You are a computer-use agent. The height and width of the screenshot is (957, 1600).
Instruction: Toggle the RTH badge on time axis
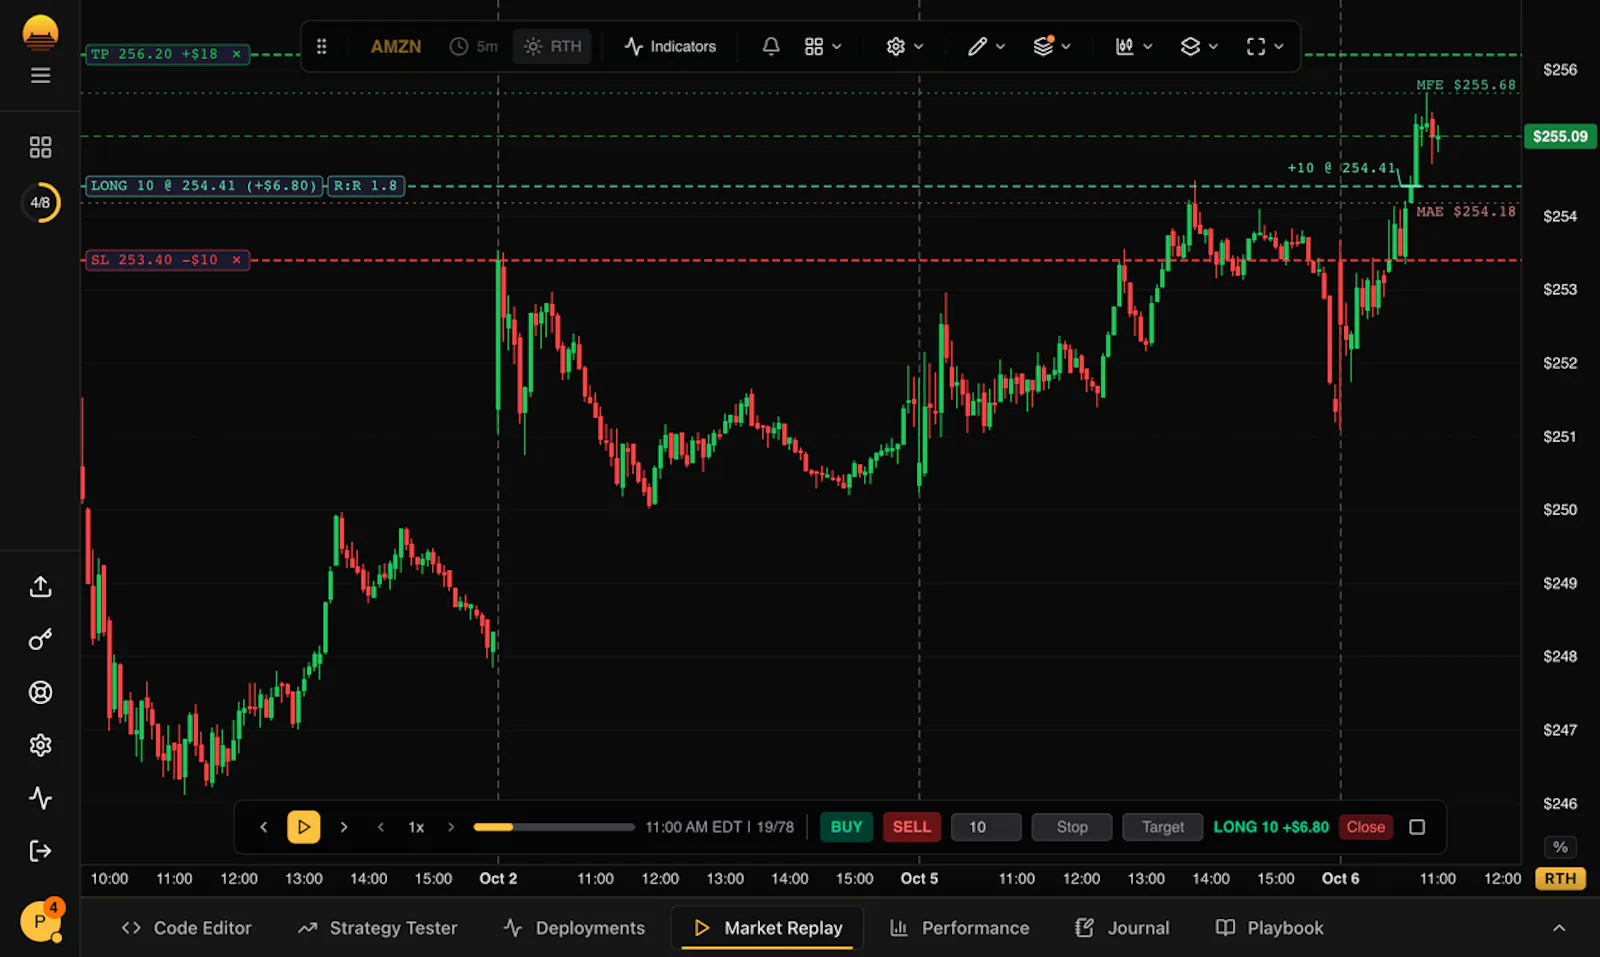(1560, 878)
